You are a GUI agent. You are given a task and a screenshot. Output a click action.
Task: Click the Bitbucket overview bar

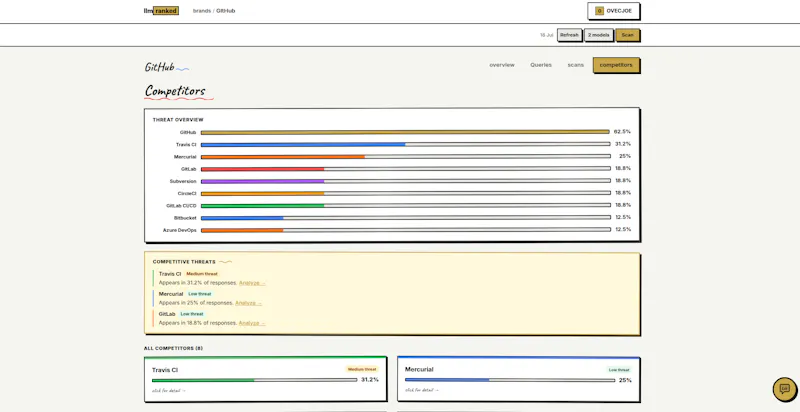pos(406,218)
